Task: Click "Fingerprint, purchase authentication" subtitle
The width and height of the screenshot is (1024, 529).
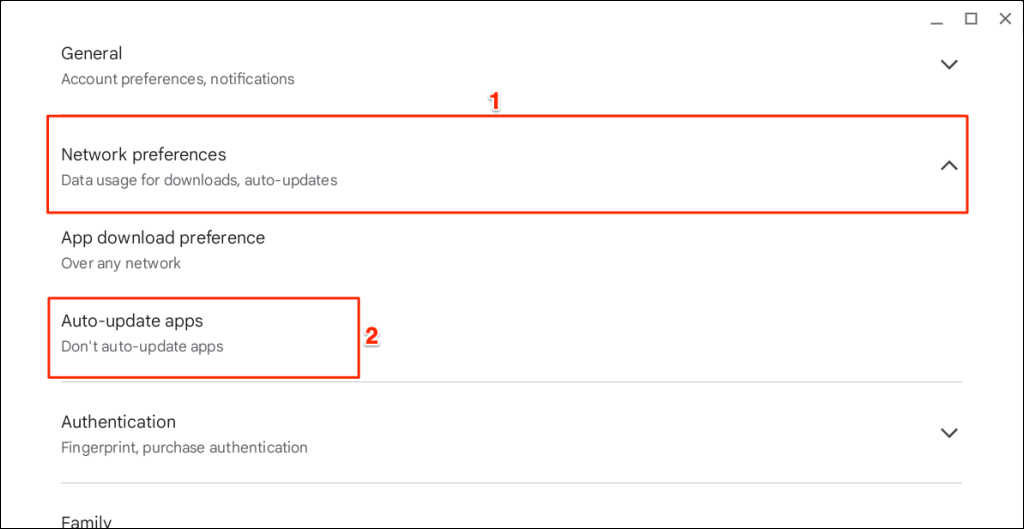Action: 184,447
